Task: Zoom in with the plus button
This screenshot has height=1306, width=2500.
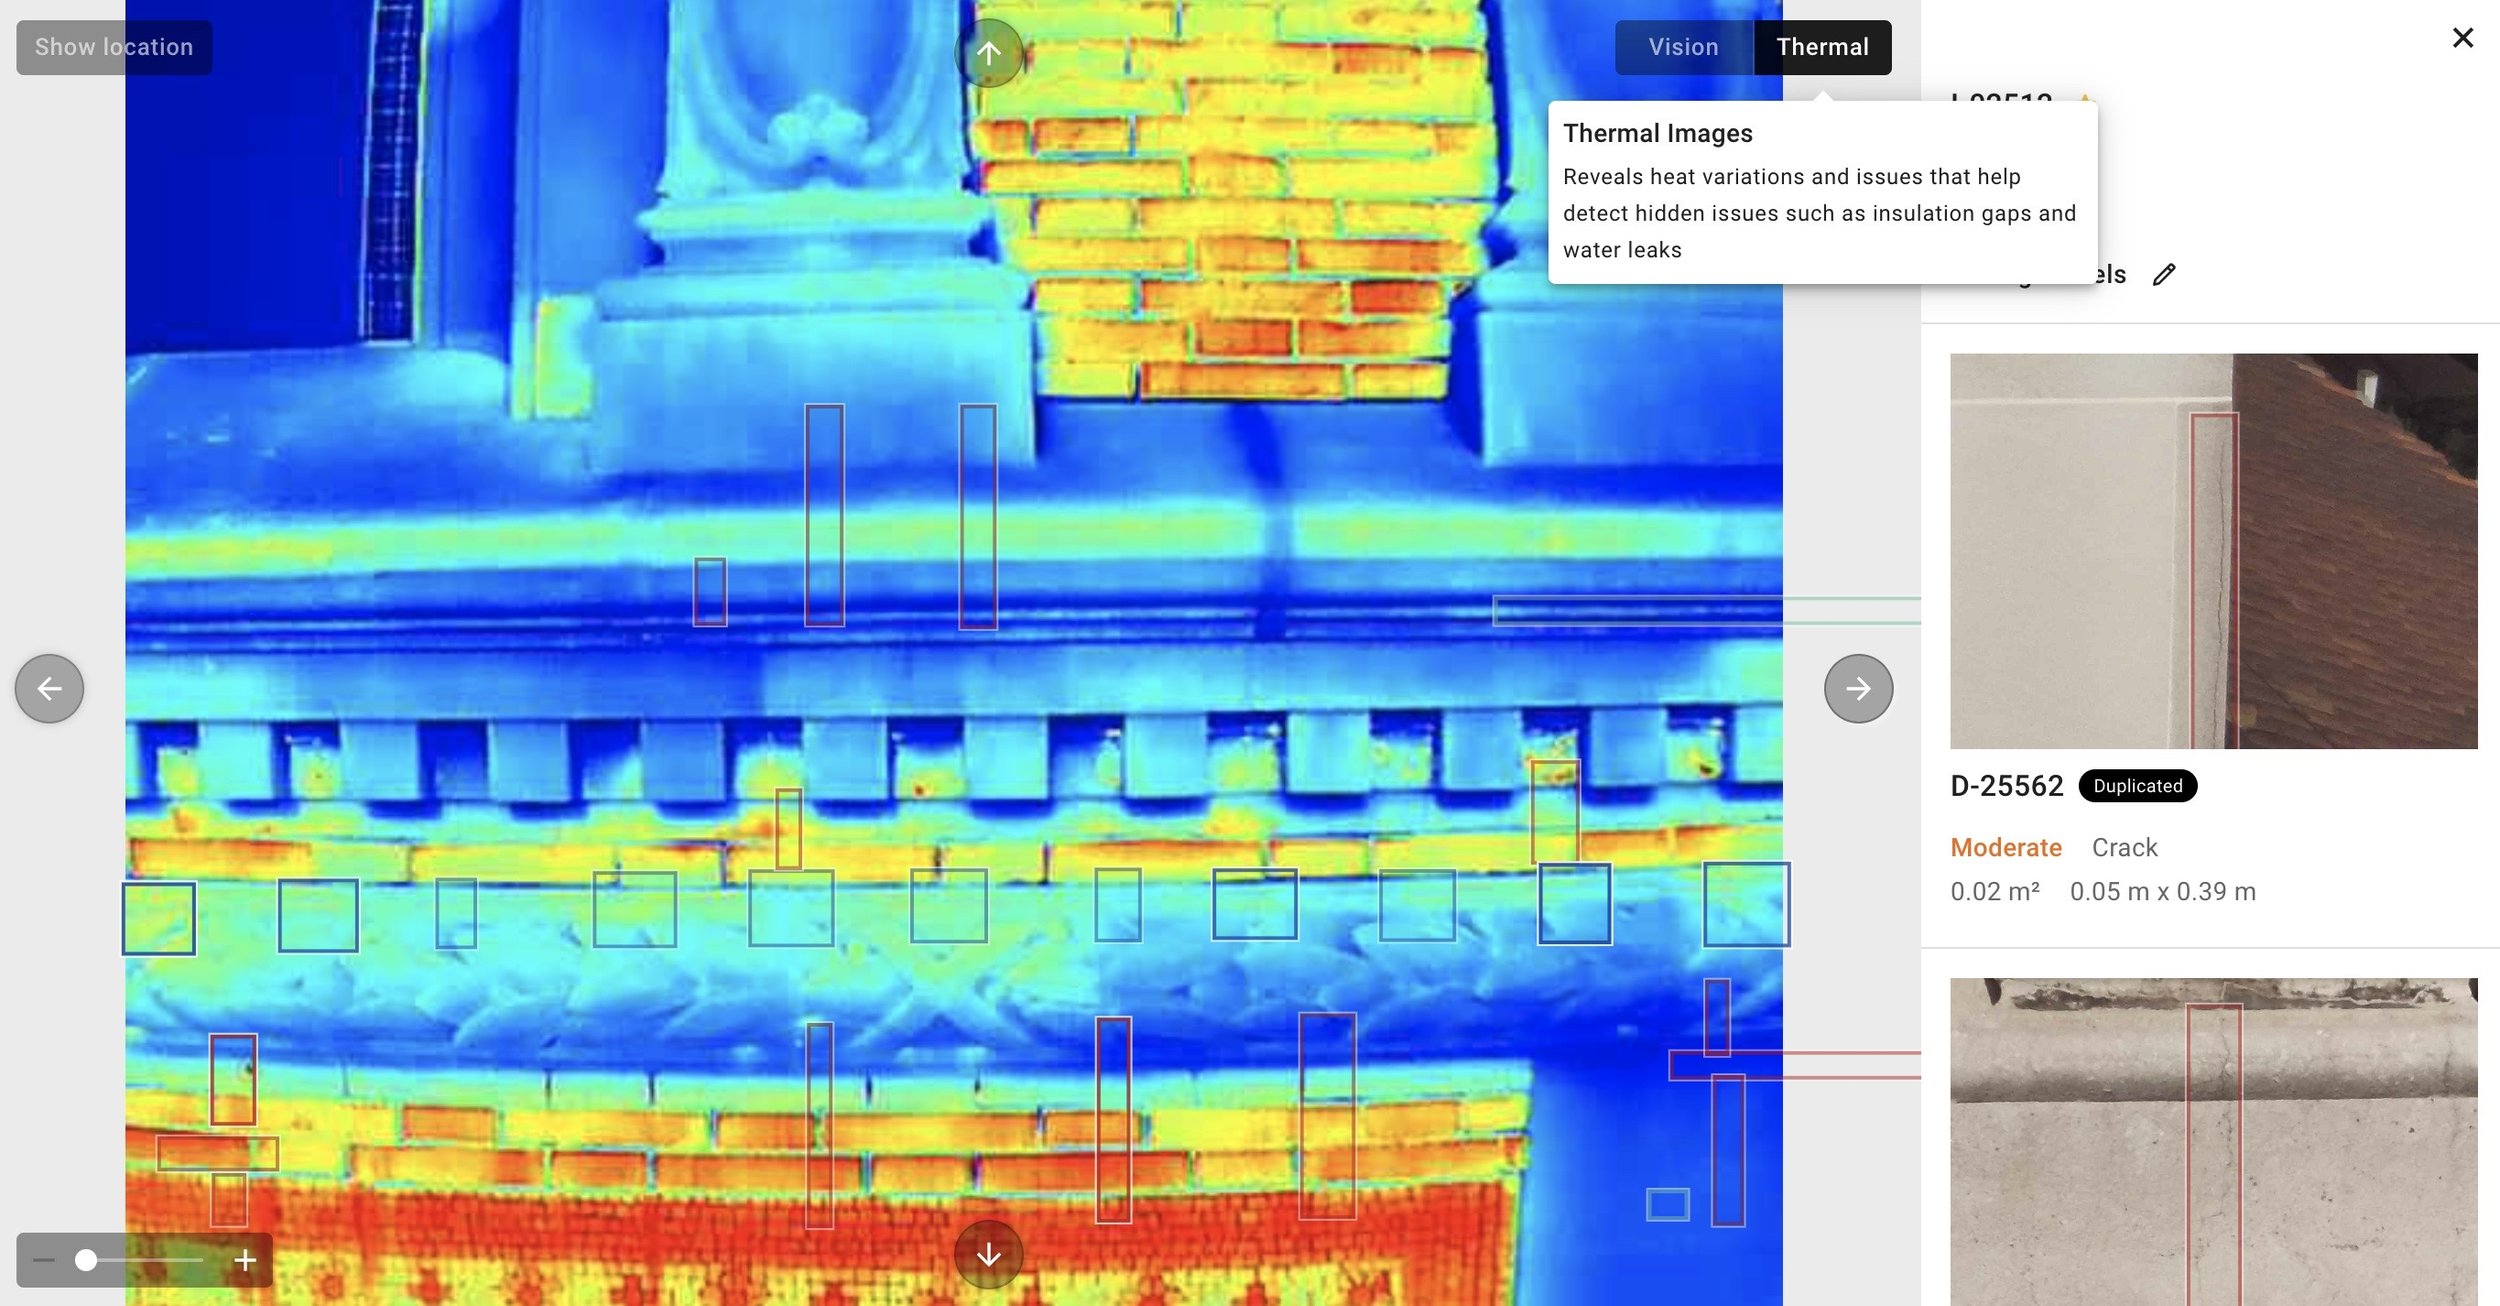Action: pos(245,1260)
